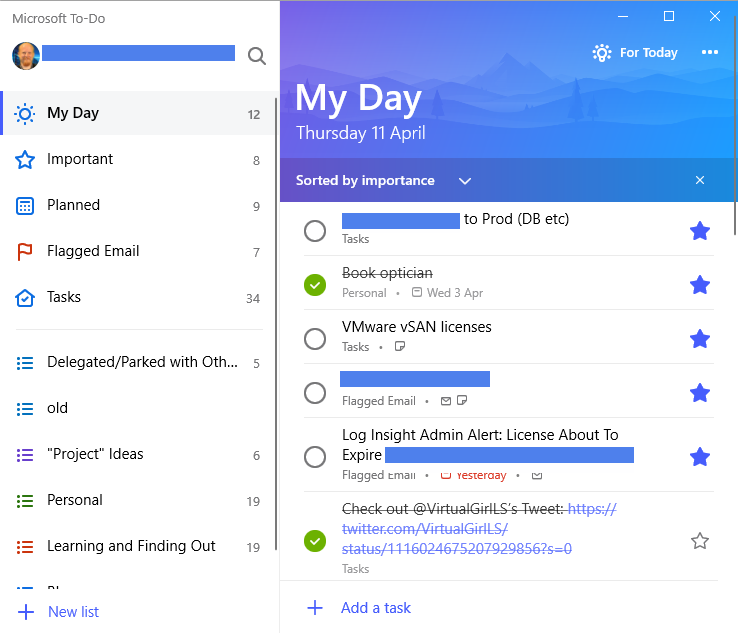Open the search magnifier icon
The width and height of the screenshot is (738, 633).
(257, 56)
